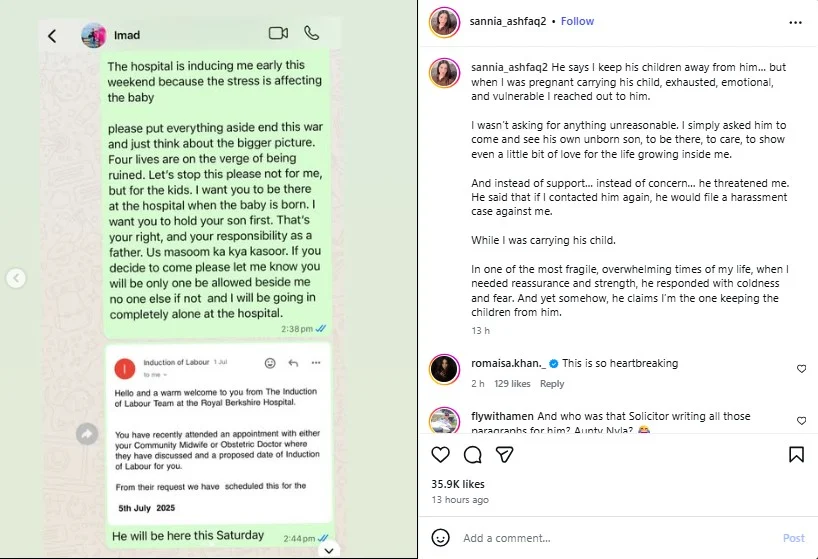The height and width of the screenshot is (559, 818).
Task: Reply to romaisa.khan._ comment
Action: point(552,384)
